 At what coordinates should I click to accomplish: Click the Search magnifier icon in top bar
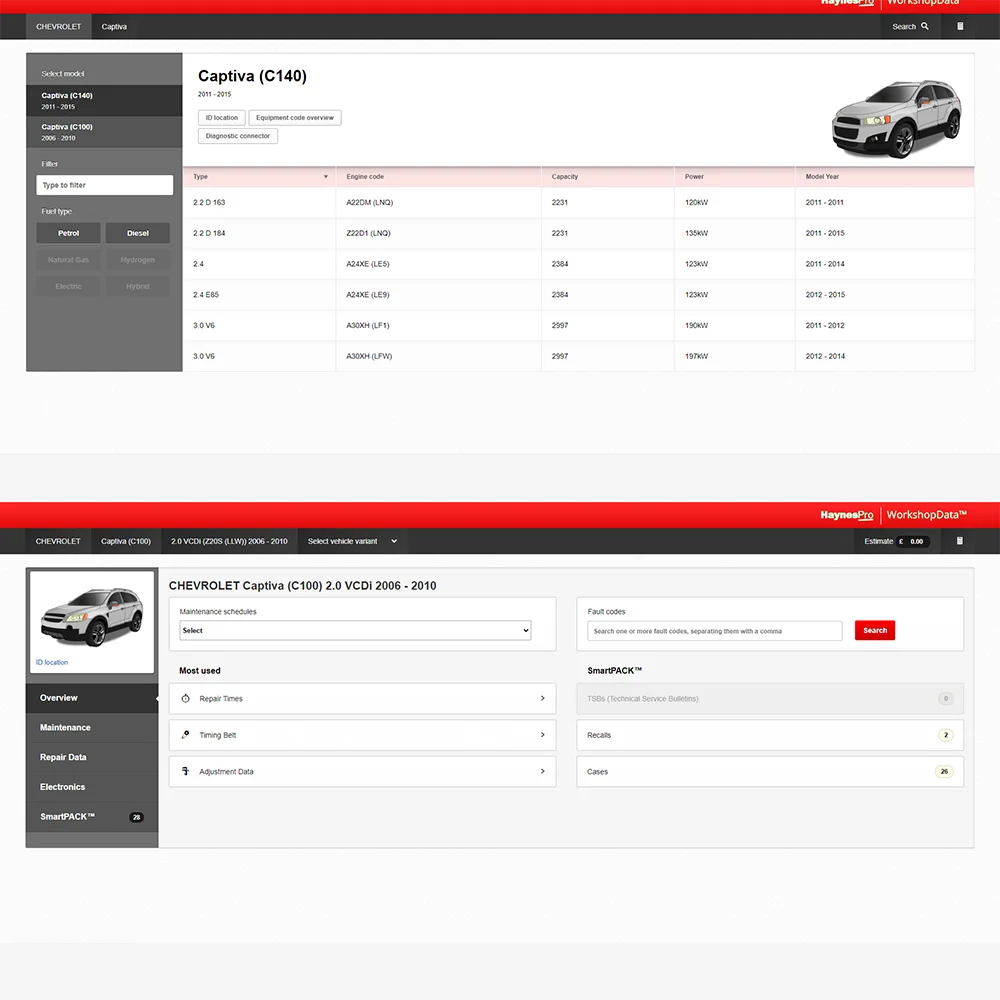pyautogui.click(x=925, y=26)
